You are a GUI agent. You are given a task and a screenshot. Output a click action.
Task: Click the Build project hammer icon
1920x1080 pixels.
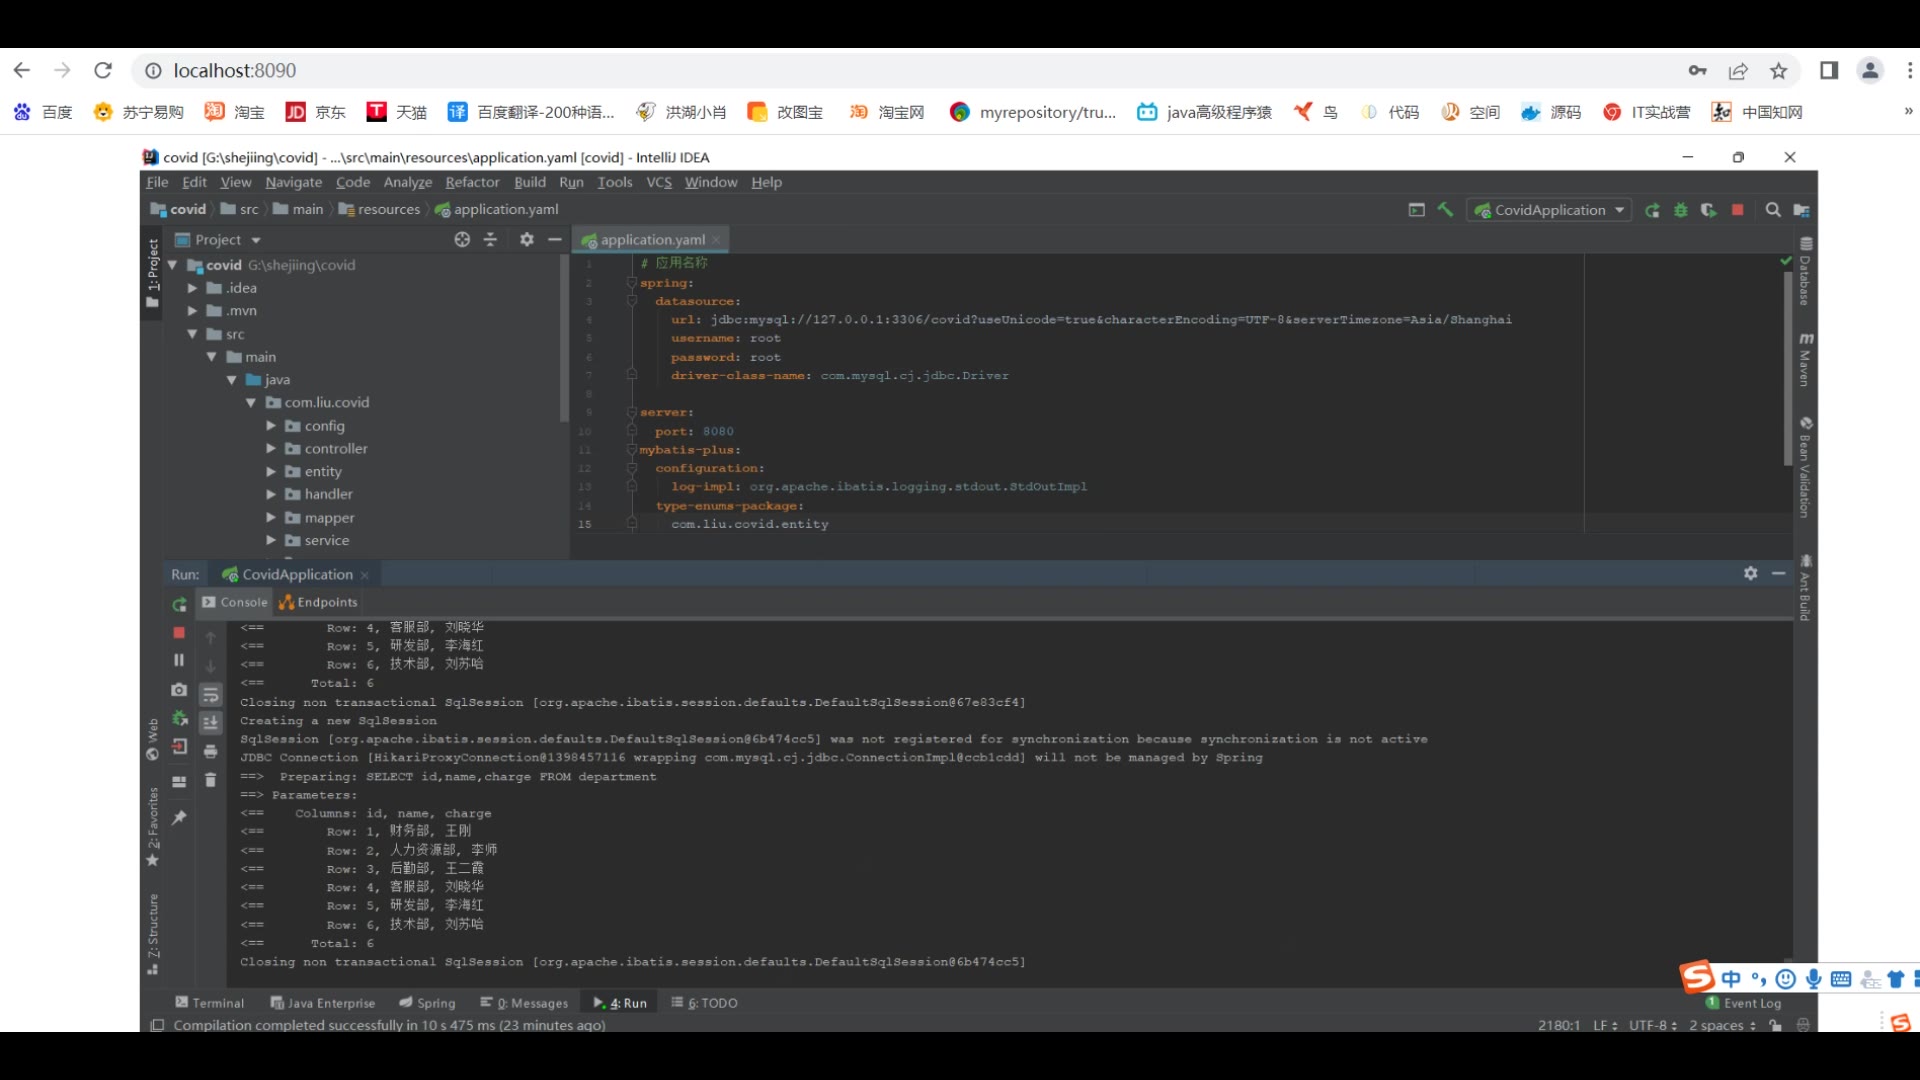coord(1445,210)
